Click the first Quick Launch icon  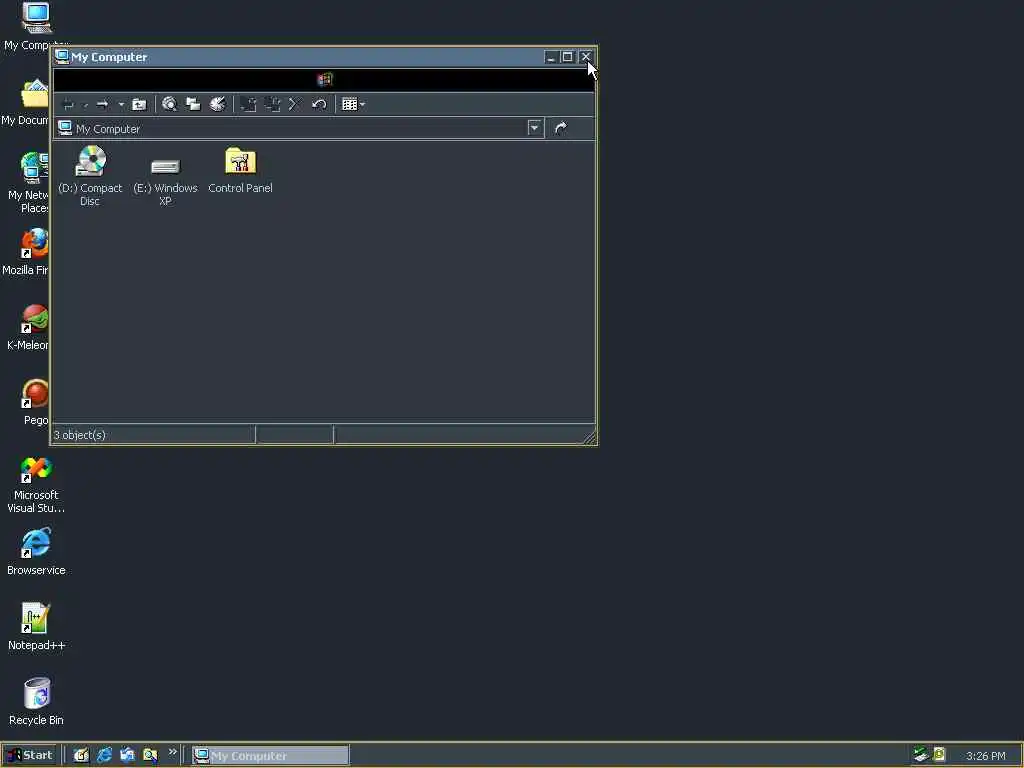pos(80,756)
